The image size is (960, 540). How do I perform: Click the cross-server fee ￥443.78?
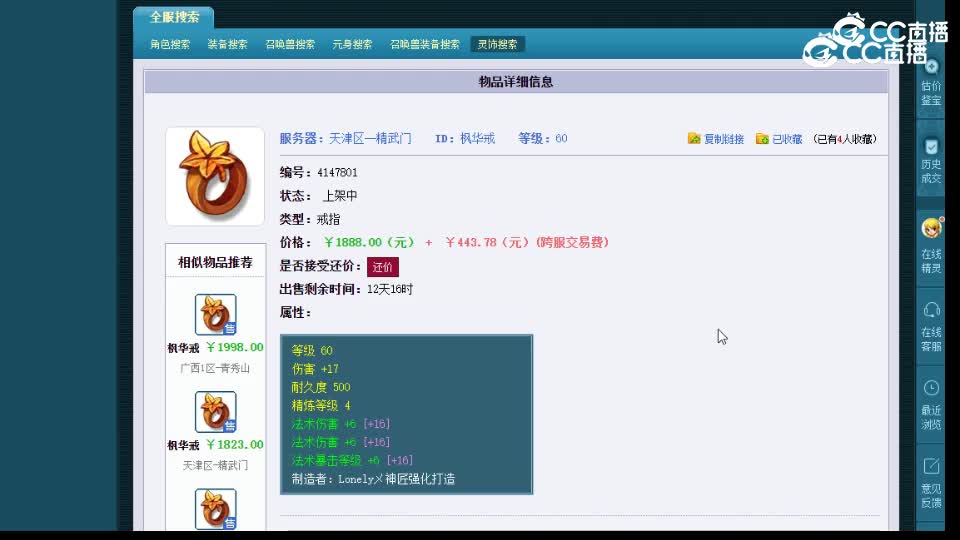click(x=470, y=242)
